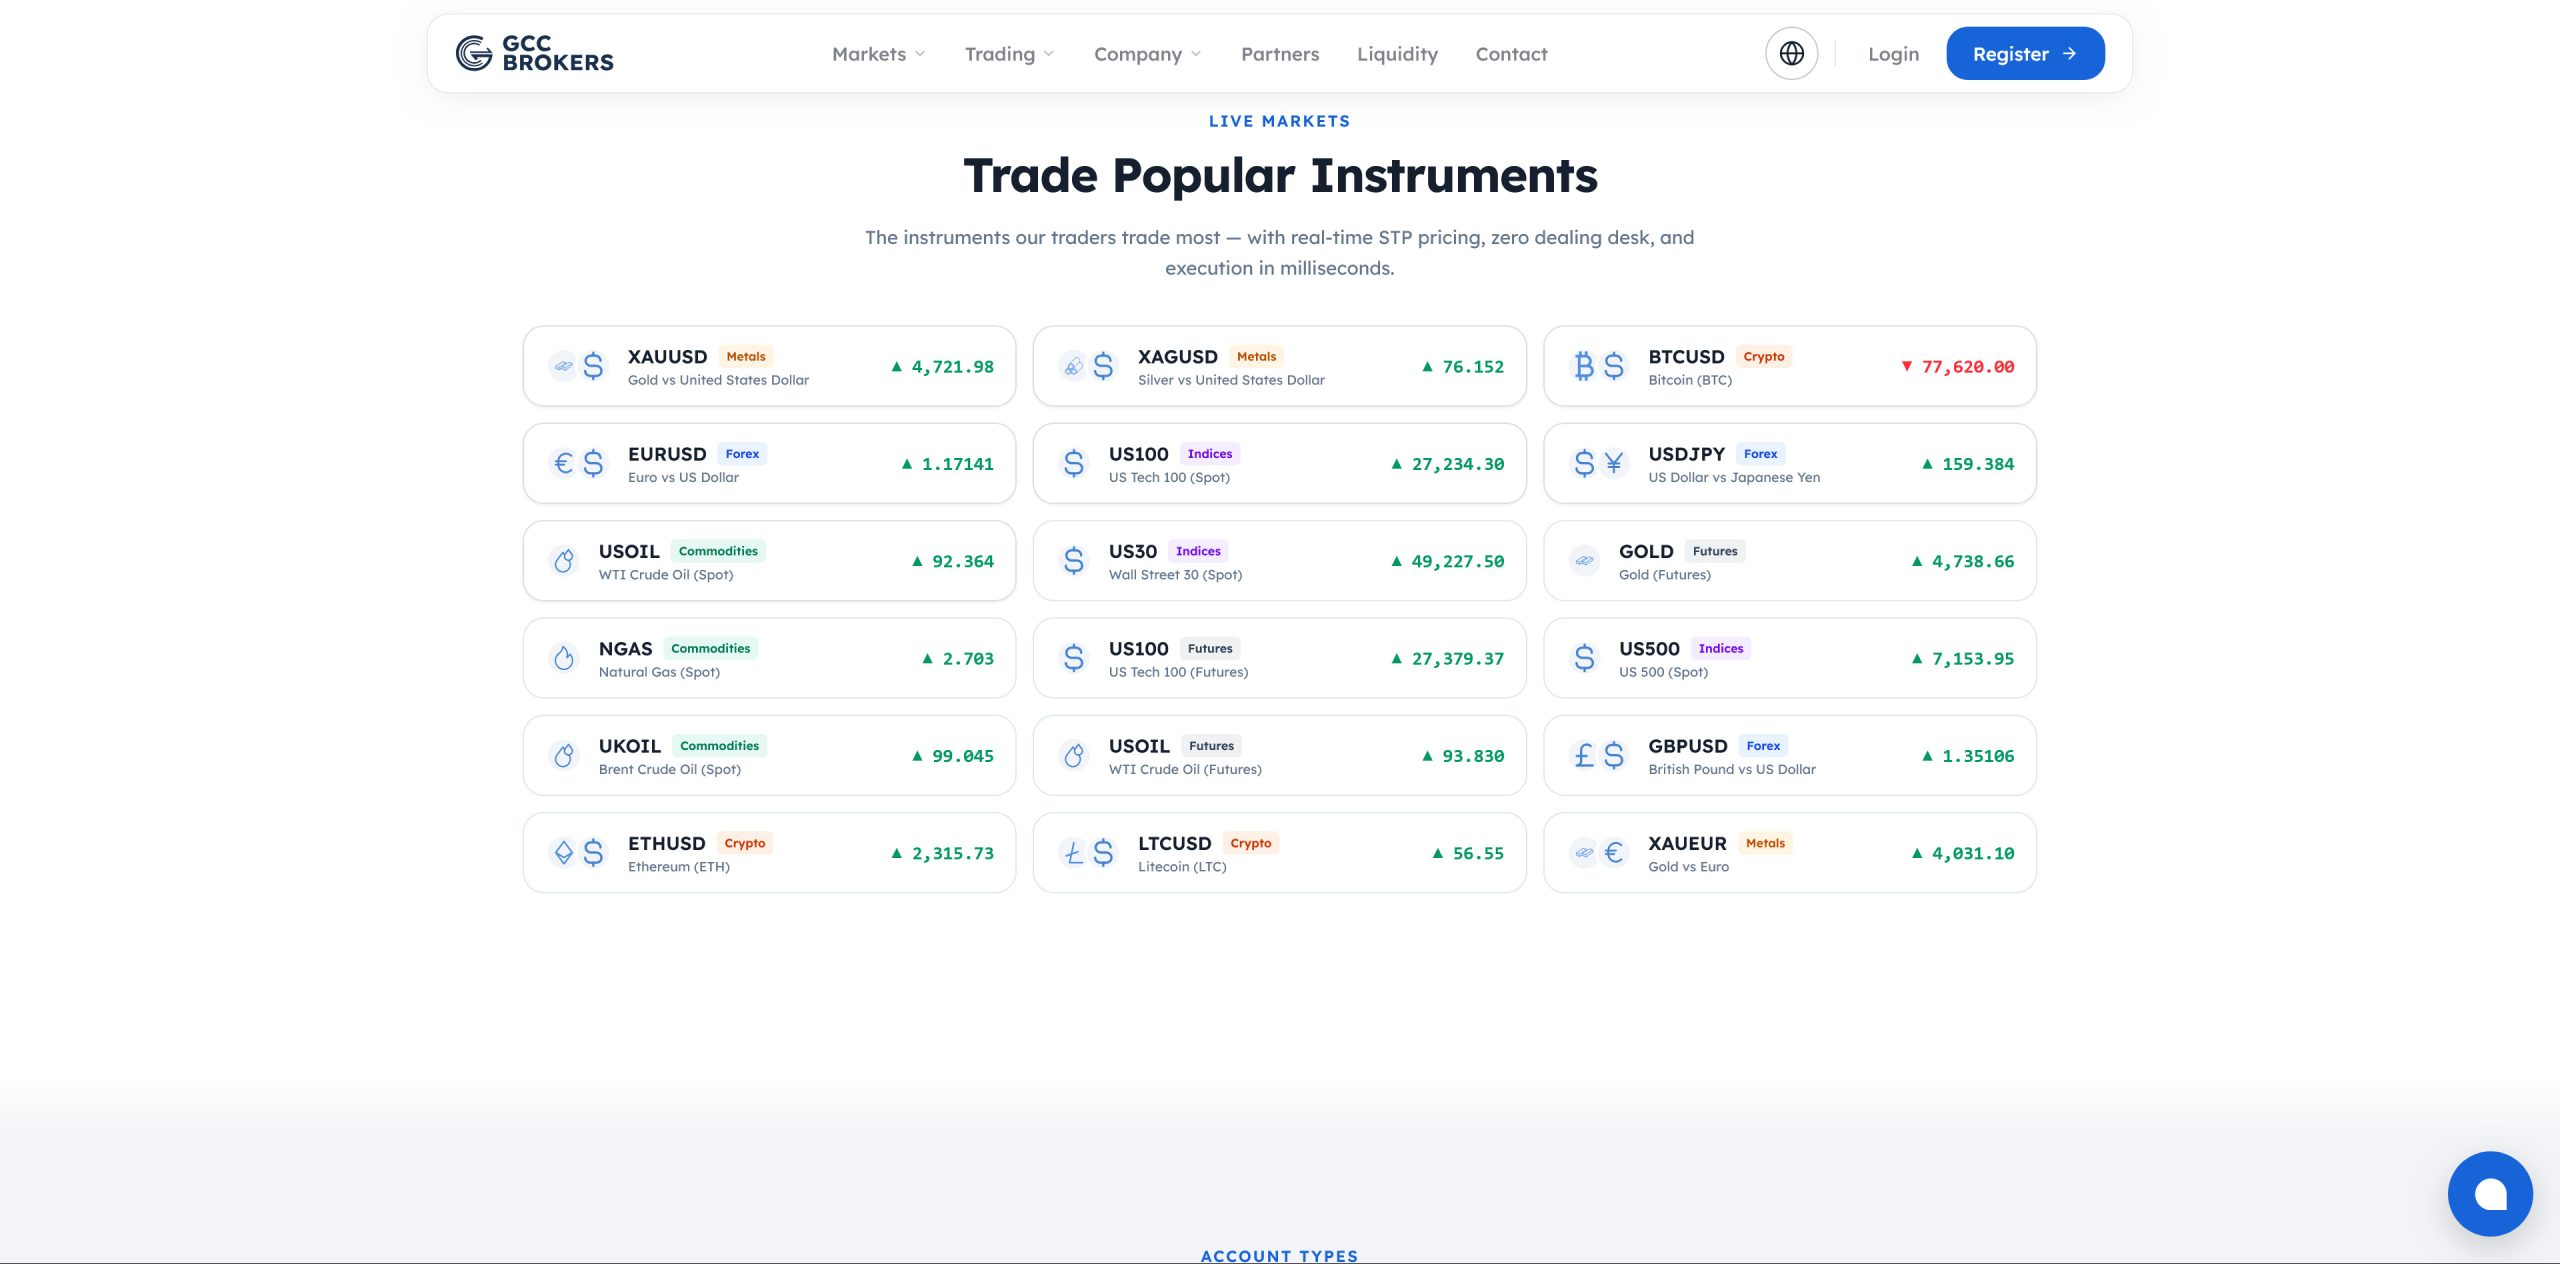Click the US100 Indices dollar icon

1074,463
